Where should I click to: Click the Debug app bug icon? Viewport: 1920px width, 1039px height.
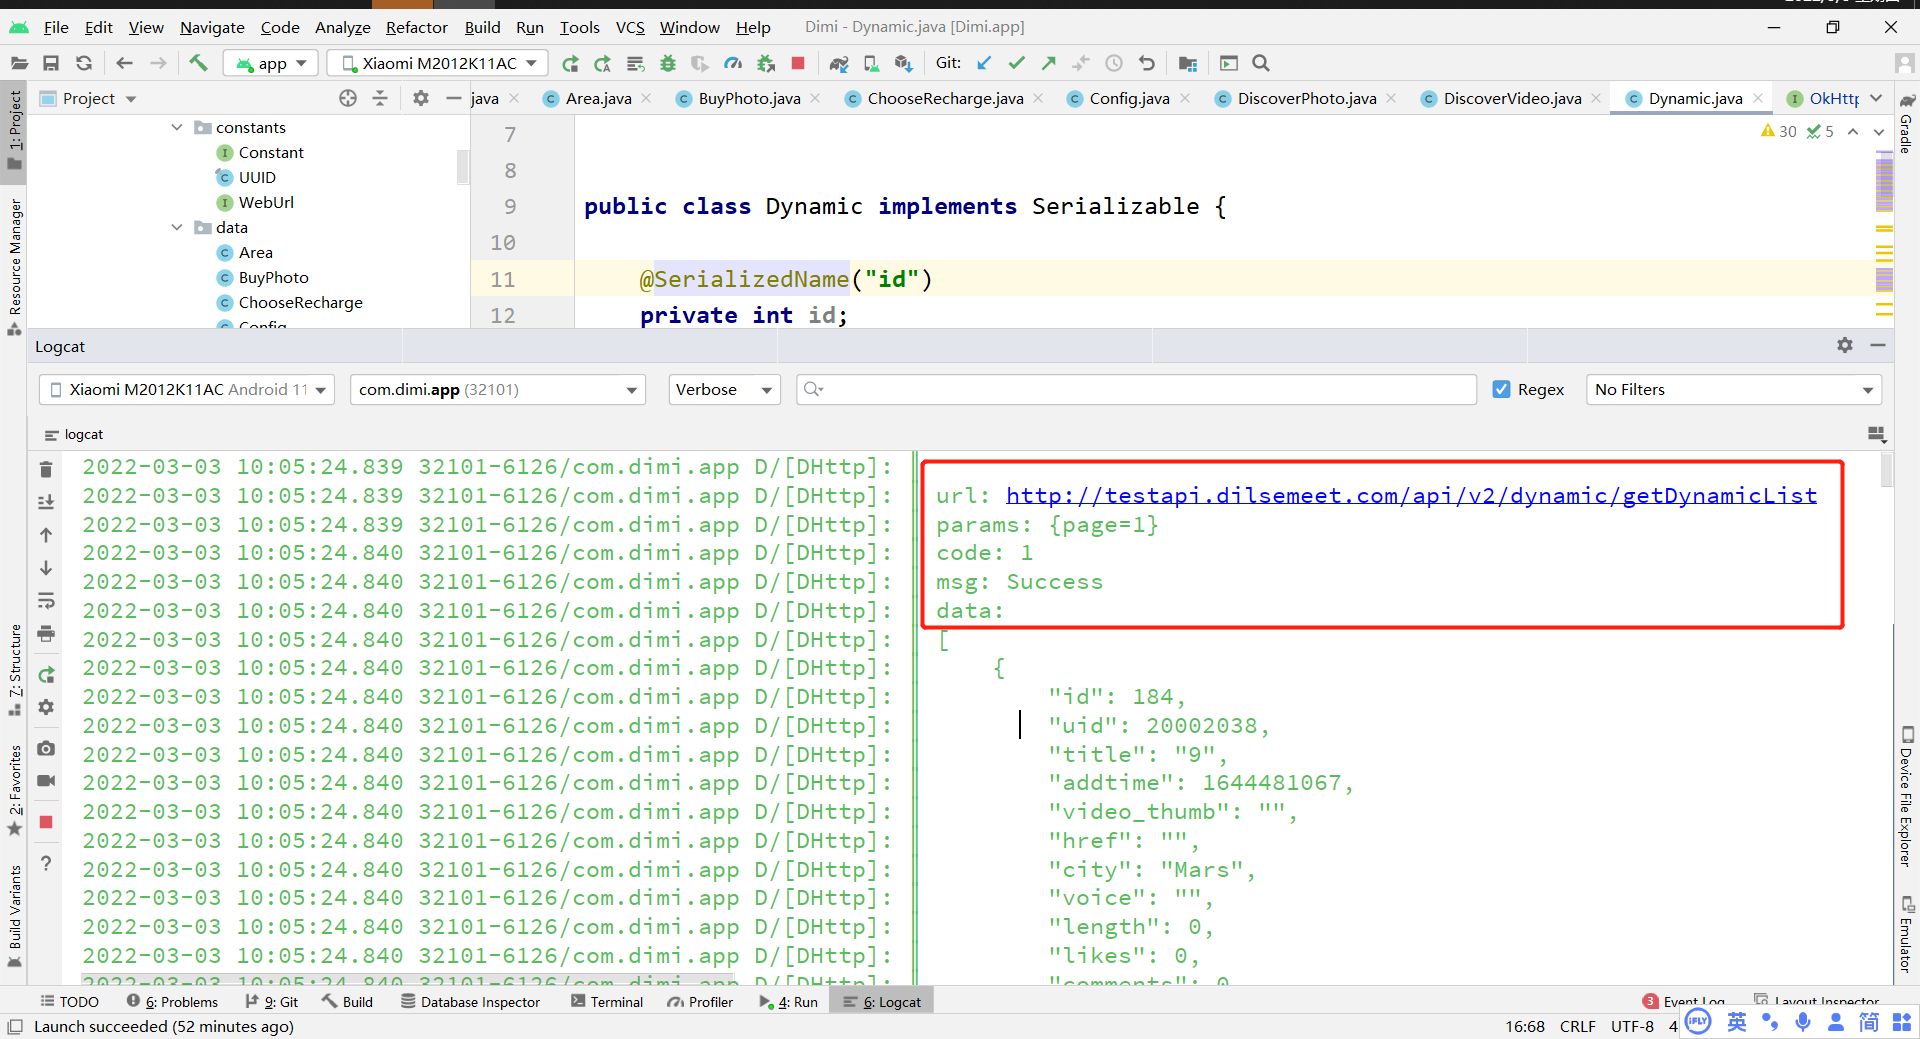coord(668,63)
